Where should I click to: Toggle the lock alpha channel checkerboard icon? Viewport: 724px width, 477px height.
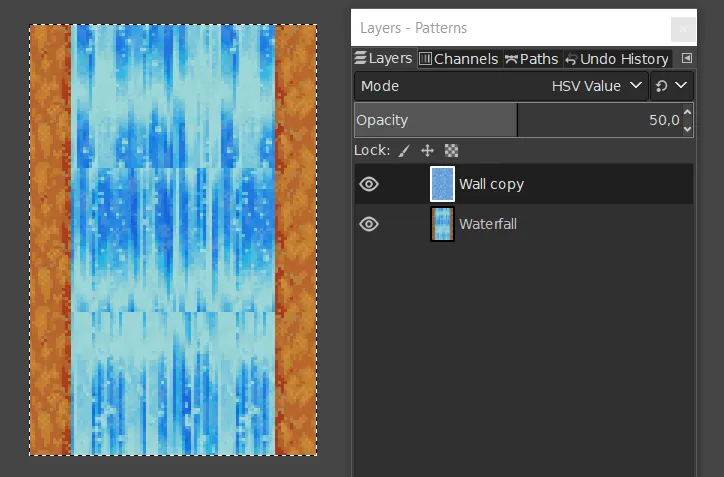pos(451,151)
